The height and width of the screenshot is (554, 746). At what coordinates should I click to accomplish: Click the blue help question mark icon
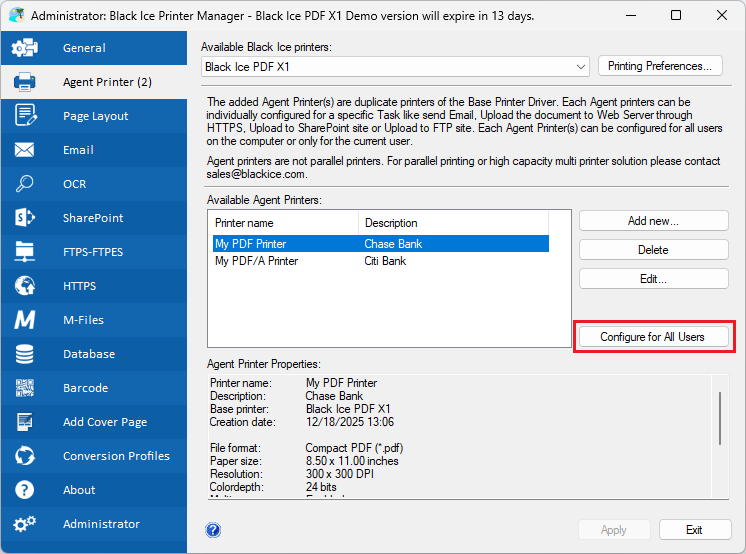213,530
